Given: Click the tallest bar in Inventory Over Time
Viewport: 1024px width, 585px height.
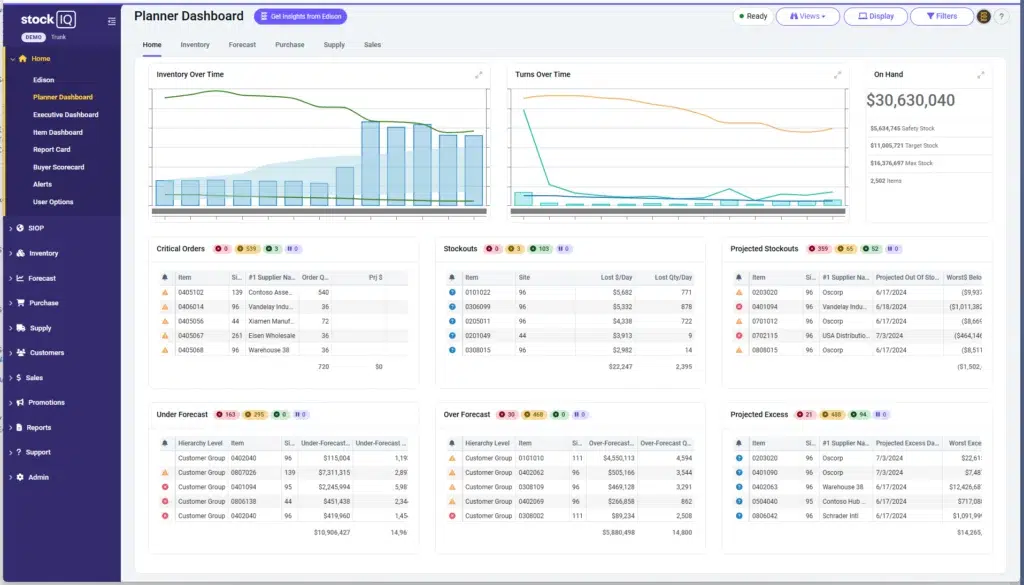Looking at the screenshot, I should point(370,164).
